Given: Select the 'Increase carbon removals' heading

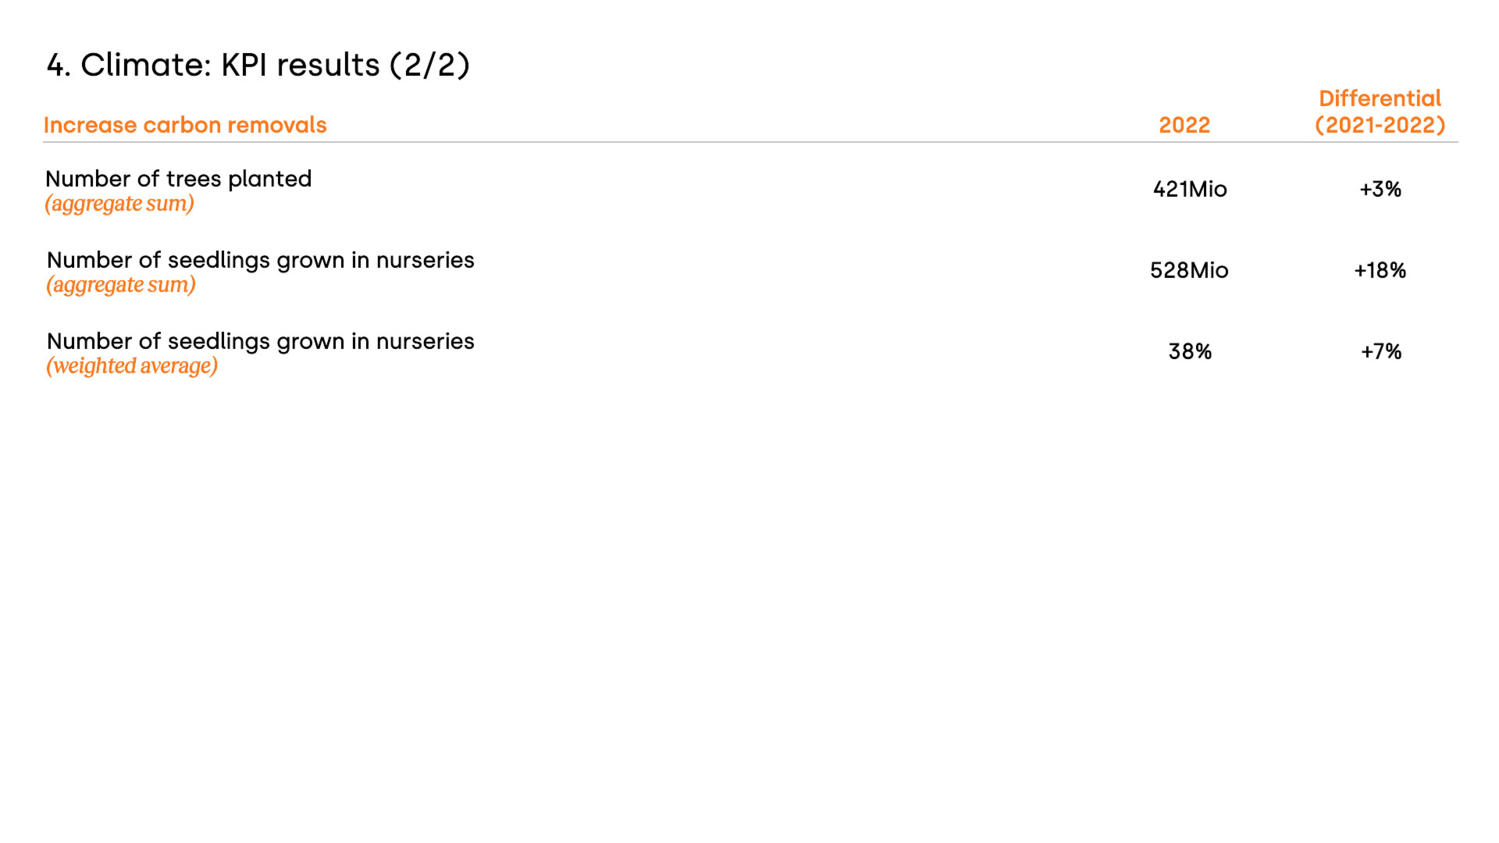Looking at the screenshot, I should click(185, 125).
